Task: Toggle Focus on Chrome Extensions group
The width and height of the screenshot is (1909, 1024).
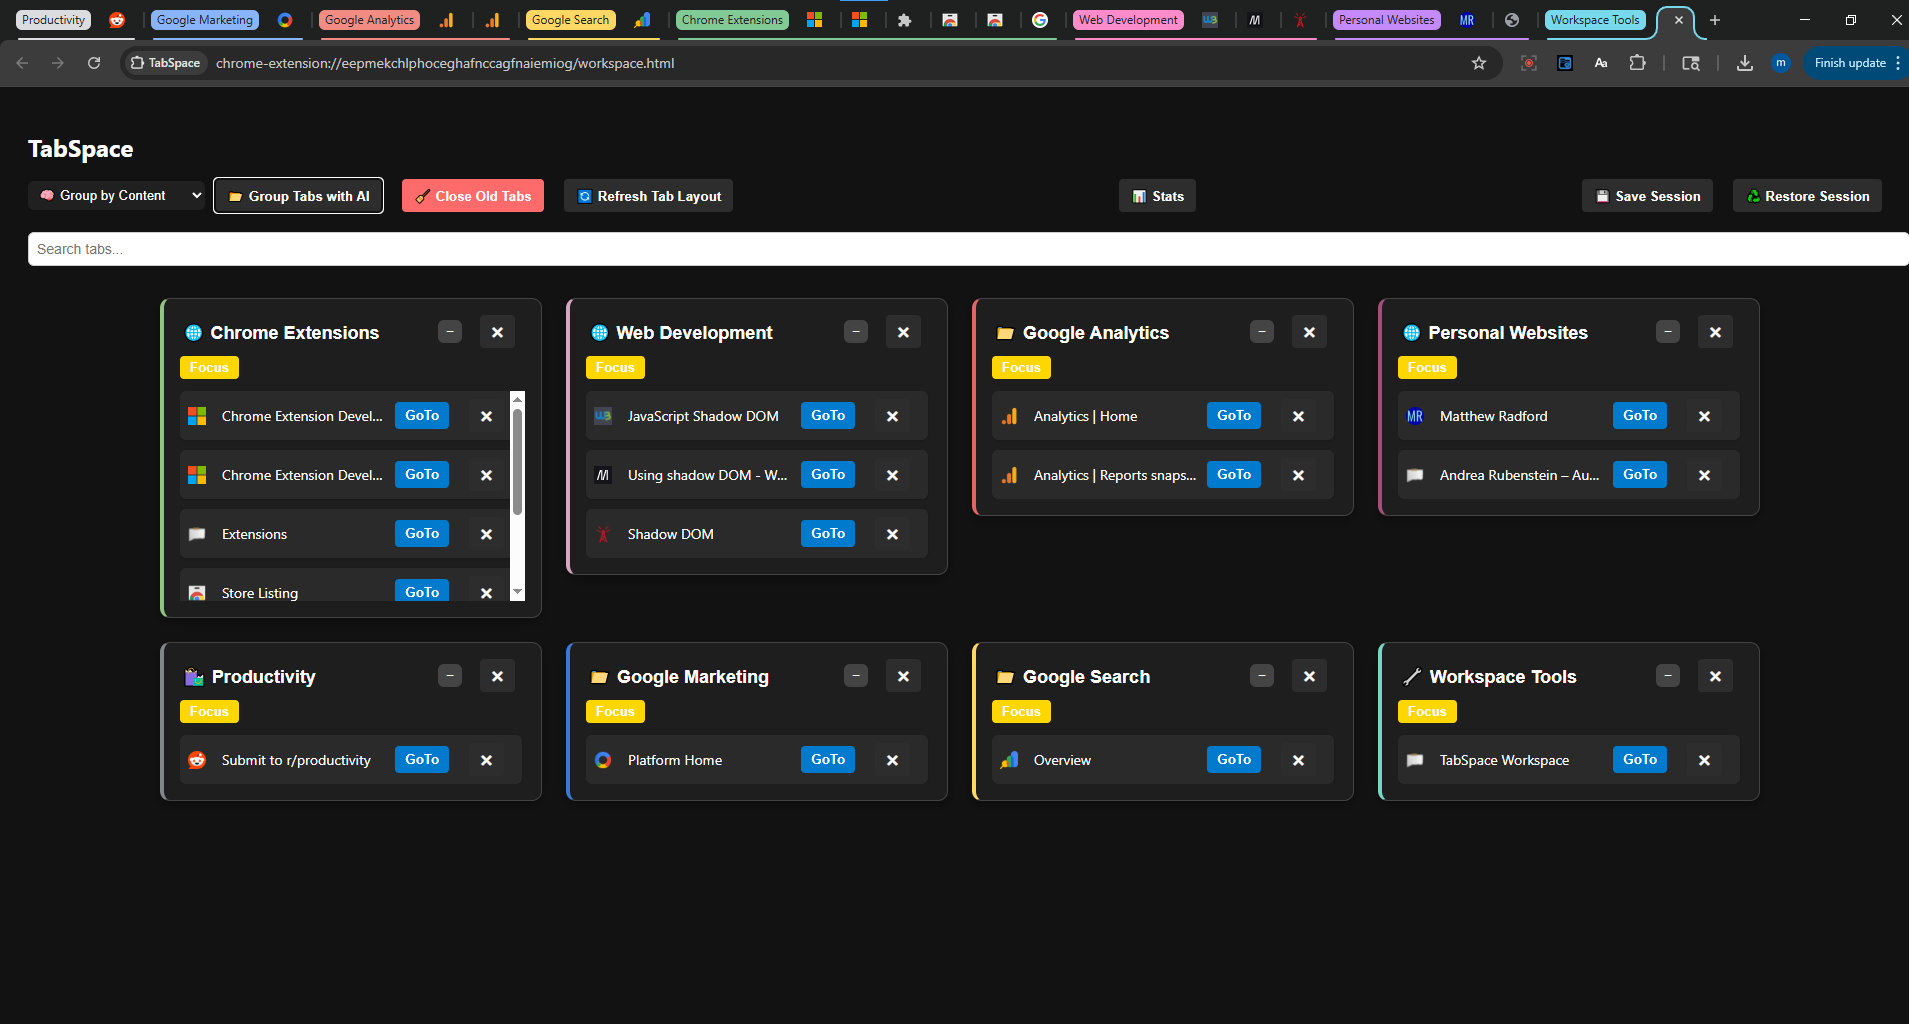Action: (209, 367)
